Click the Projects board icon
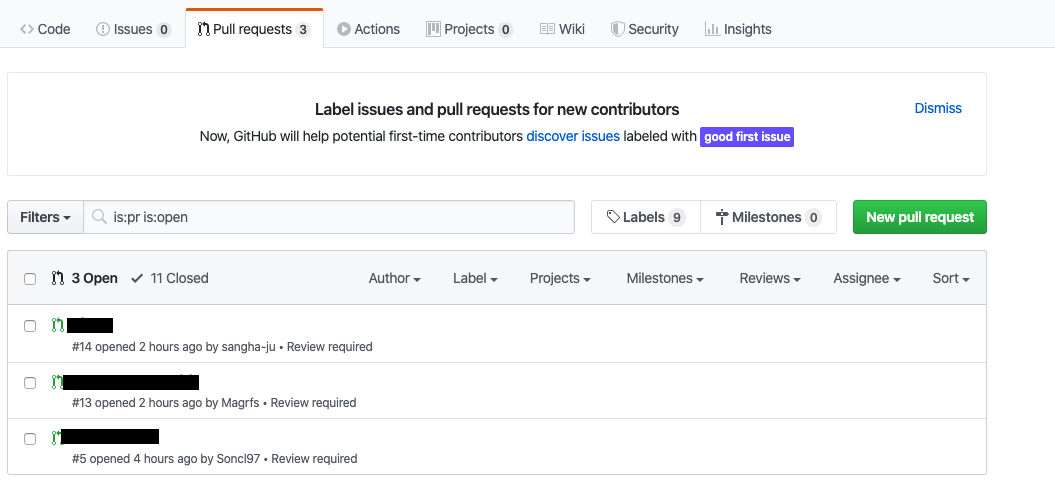 click(x=433, y=29)
